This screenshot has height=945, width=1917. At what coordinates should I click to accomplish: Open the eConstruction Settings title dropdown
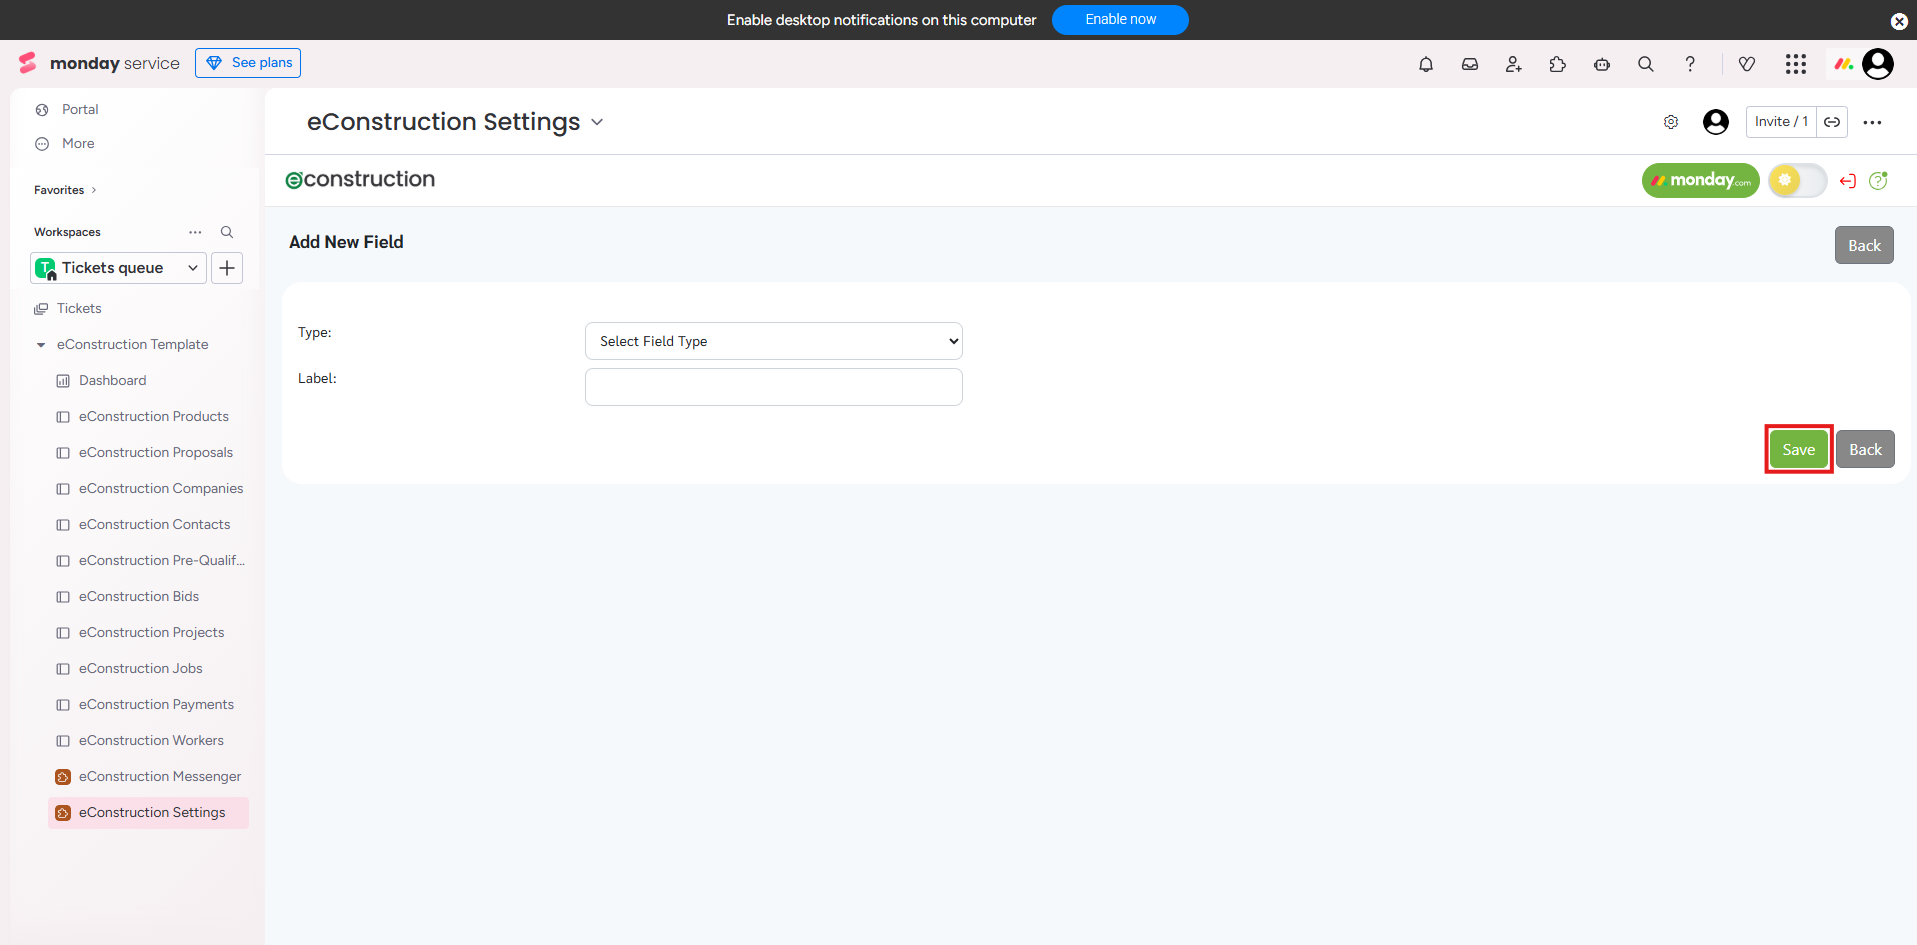[597, 122]
